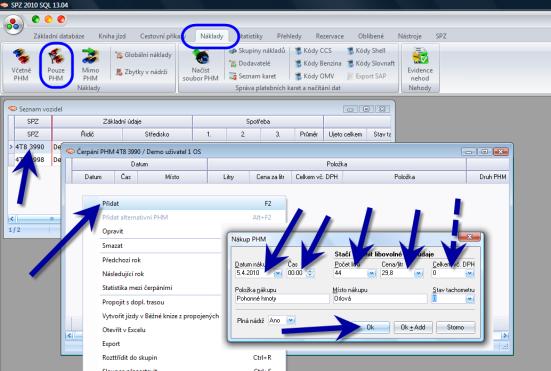Viewport: 551px width, 371px height.
Task: Switch to Kniha jízd tab
Action: [112, 36]
